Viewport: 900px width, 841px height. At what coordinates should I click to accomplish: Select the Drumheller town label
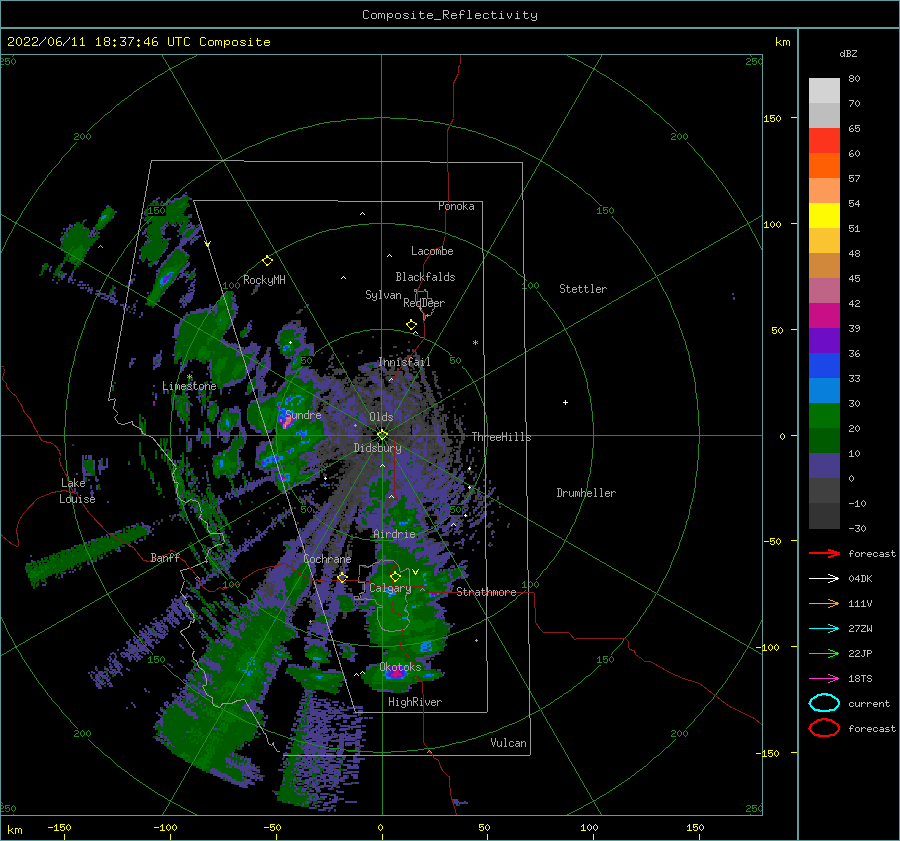click(586, 493)
